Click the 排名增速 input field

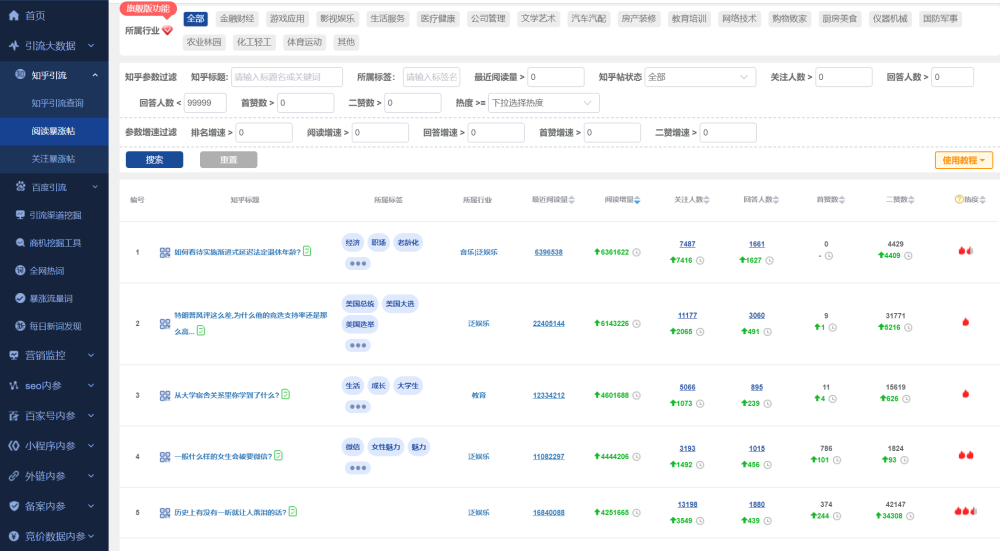[x=264, y=133]
